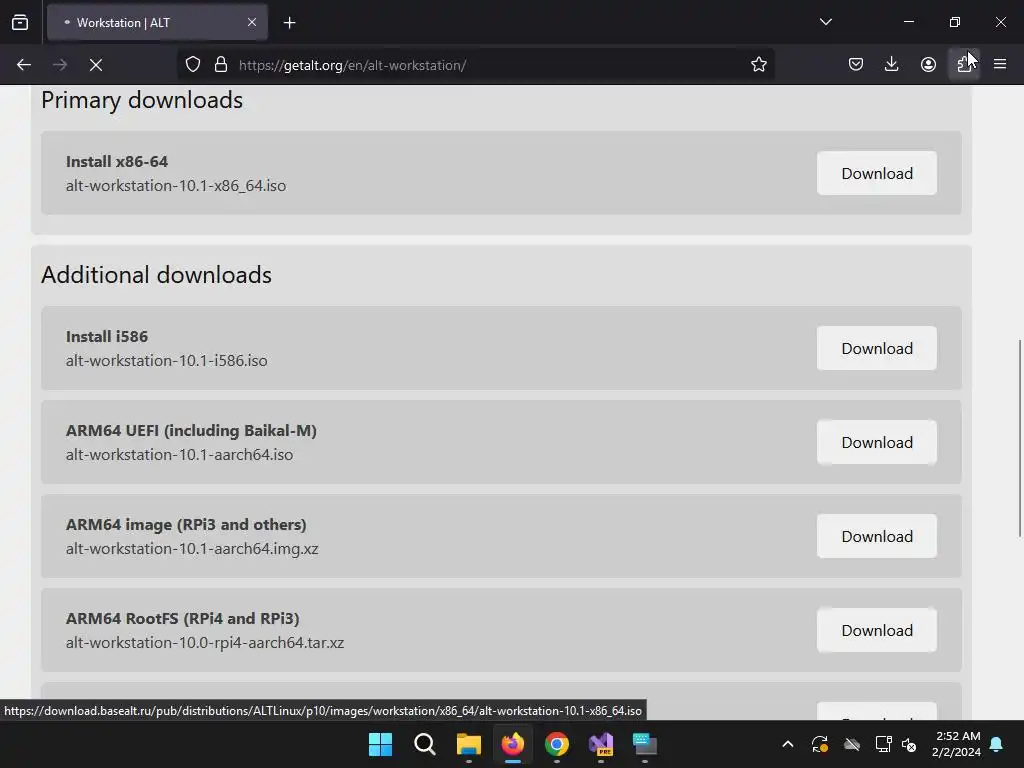Bookmark this page with star
This screenshot has height=768, width=1024.
(758, 65)
